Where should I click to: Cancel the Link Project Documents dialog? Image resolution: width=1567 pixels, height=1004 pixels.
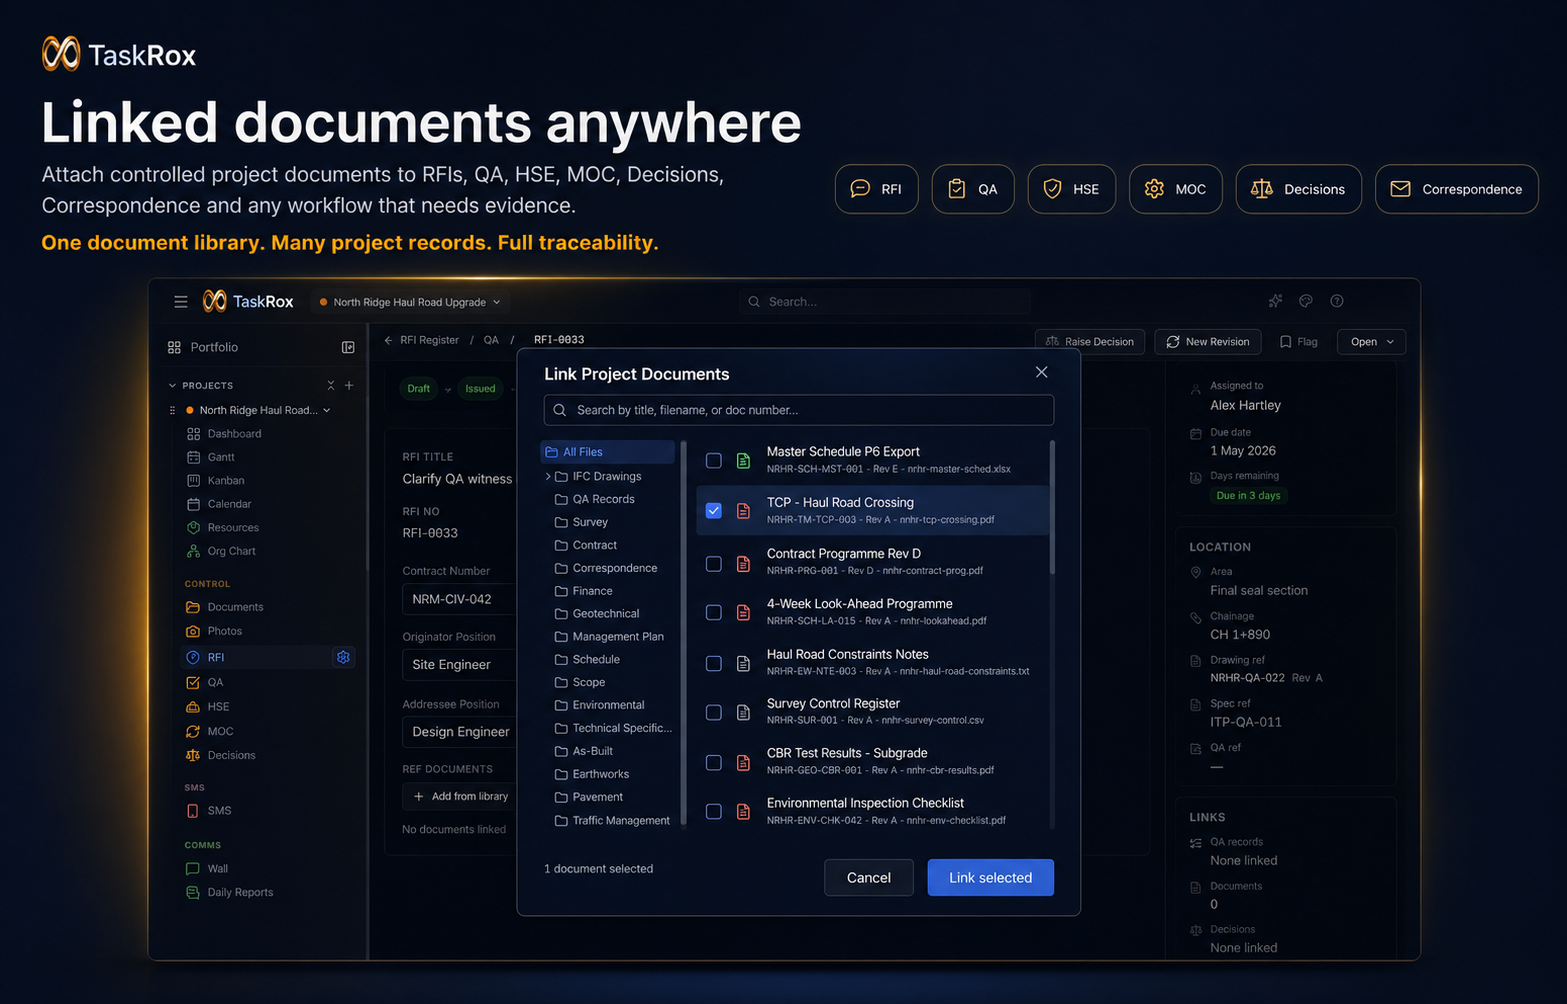(x=868, y=877)
